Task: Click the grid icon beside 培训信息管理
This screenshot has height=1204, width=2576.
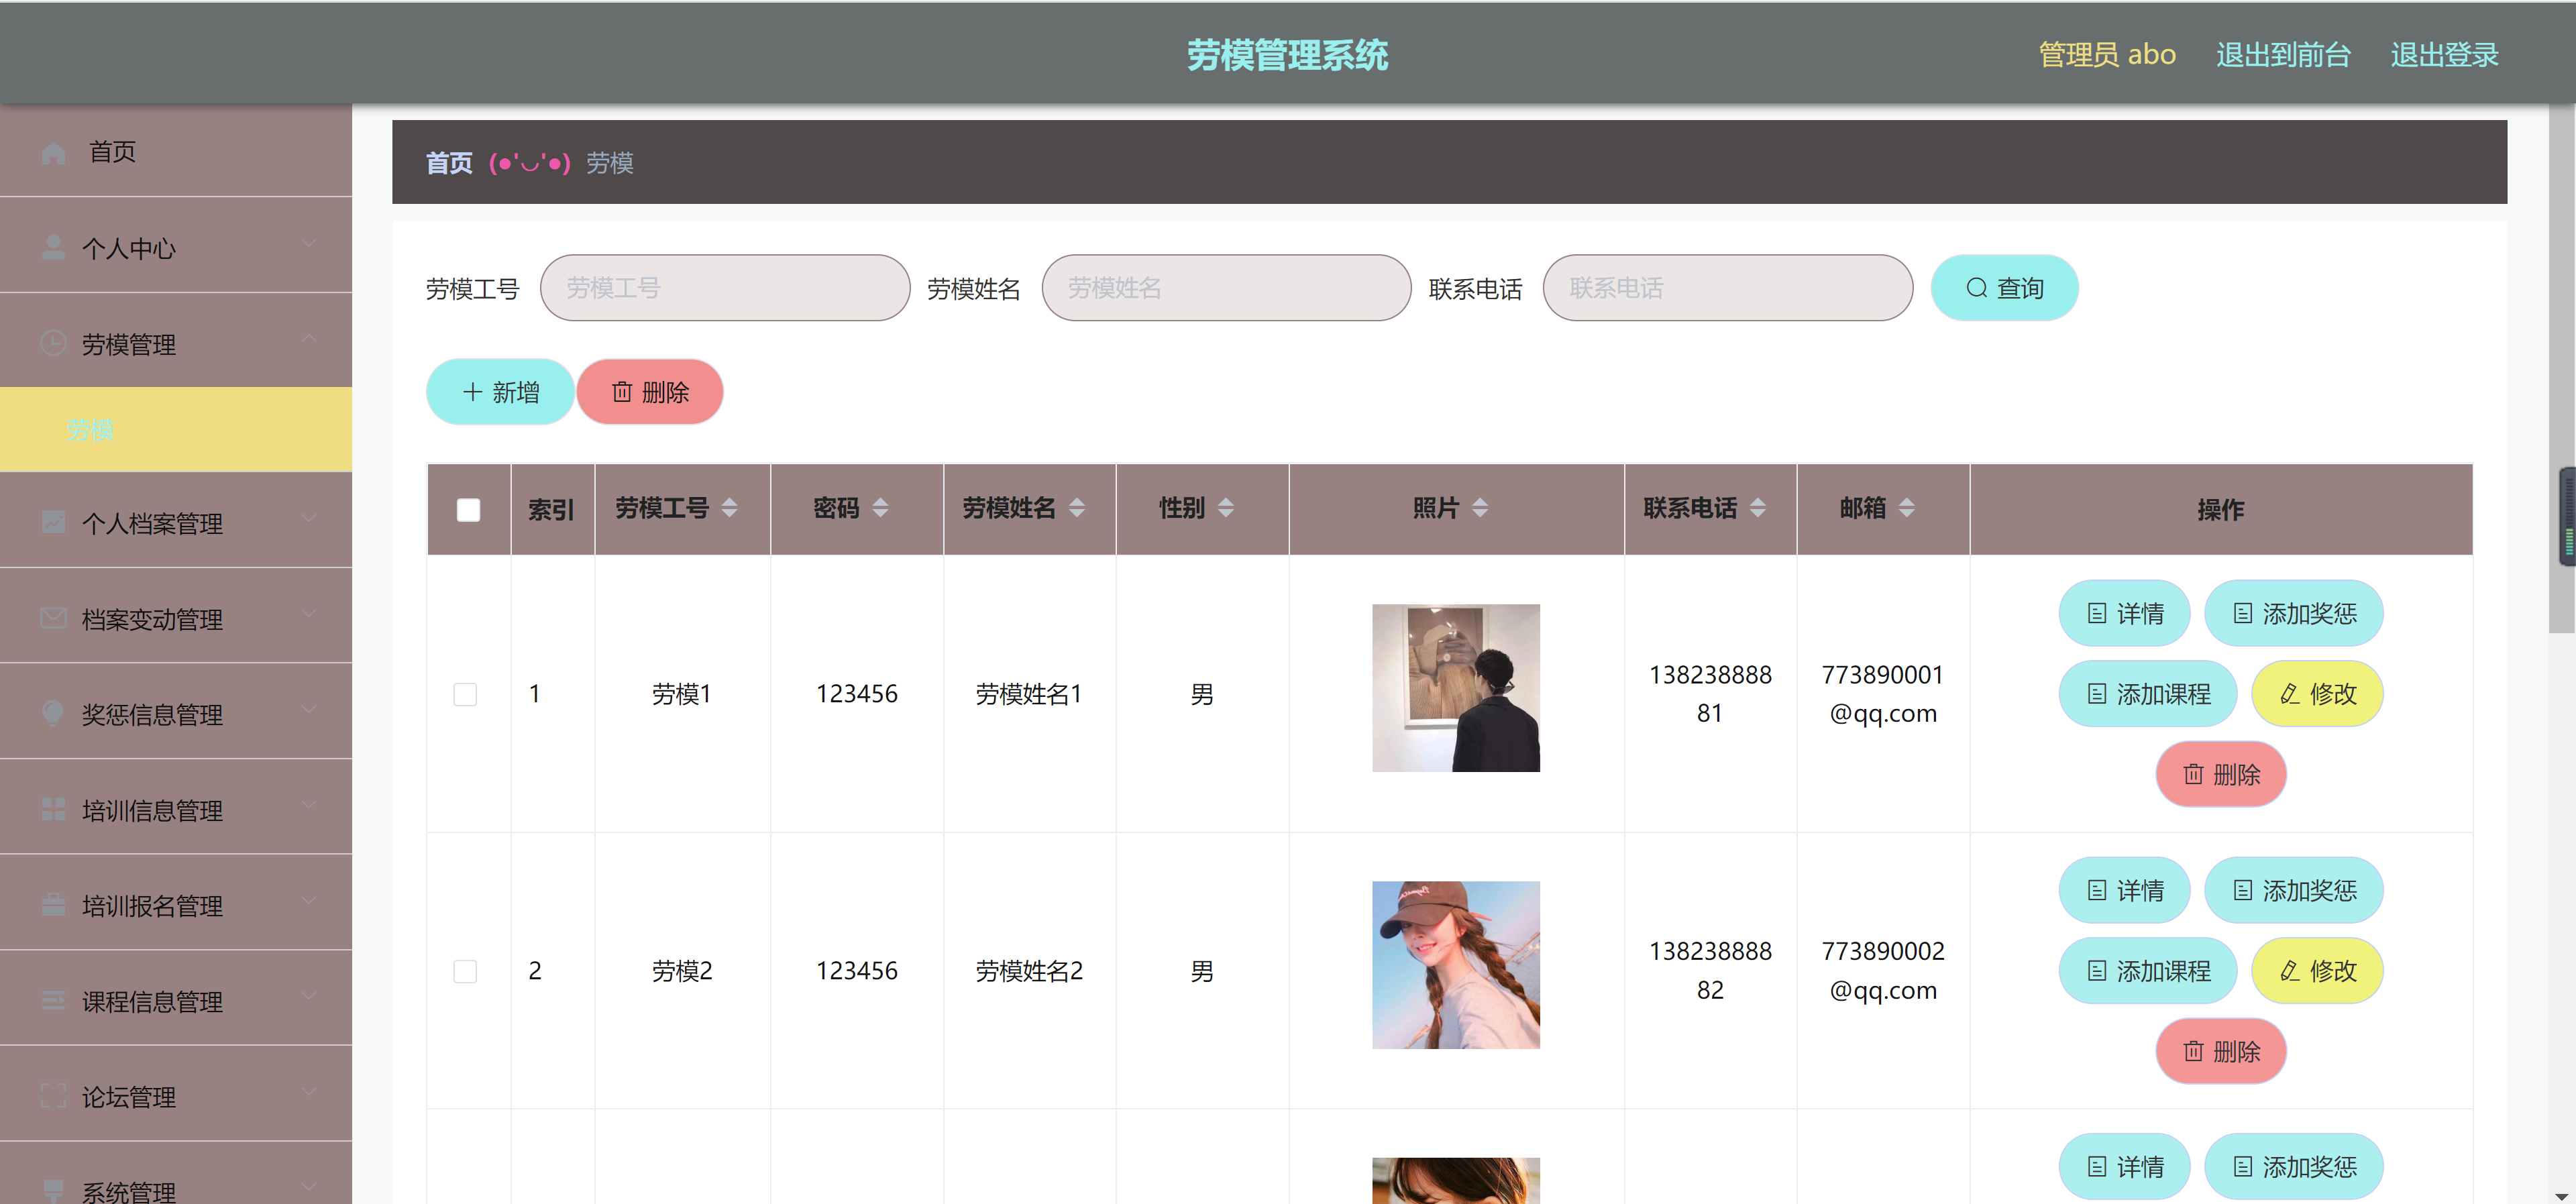Action: pos(52,809)
